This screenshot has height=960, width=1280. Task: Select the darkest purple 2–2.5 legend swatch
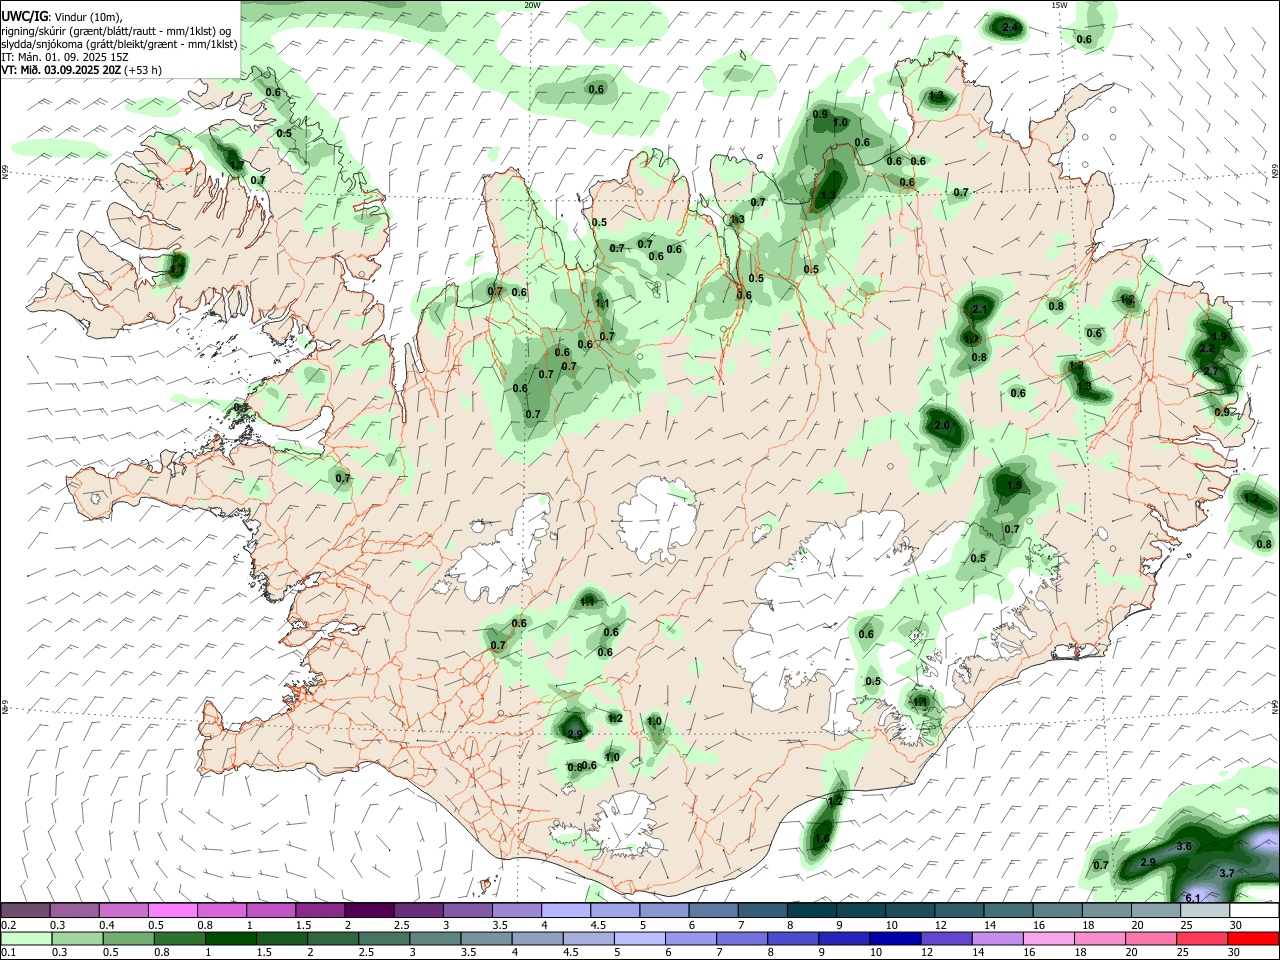click(369, 911)
